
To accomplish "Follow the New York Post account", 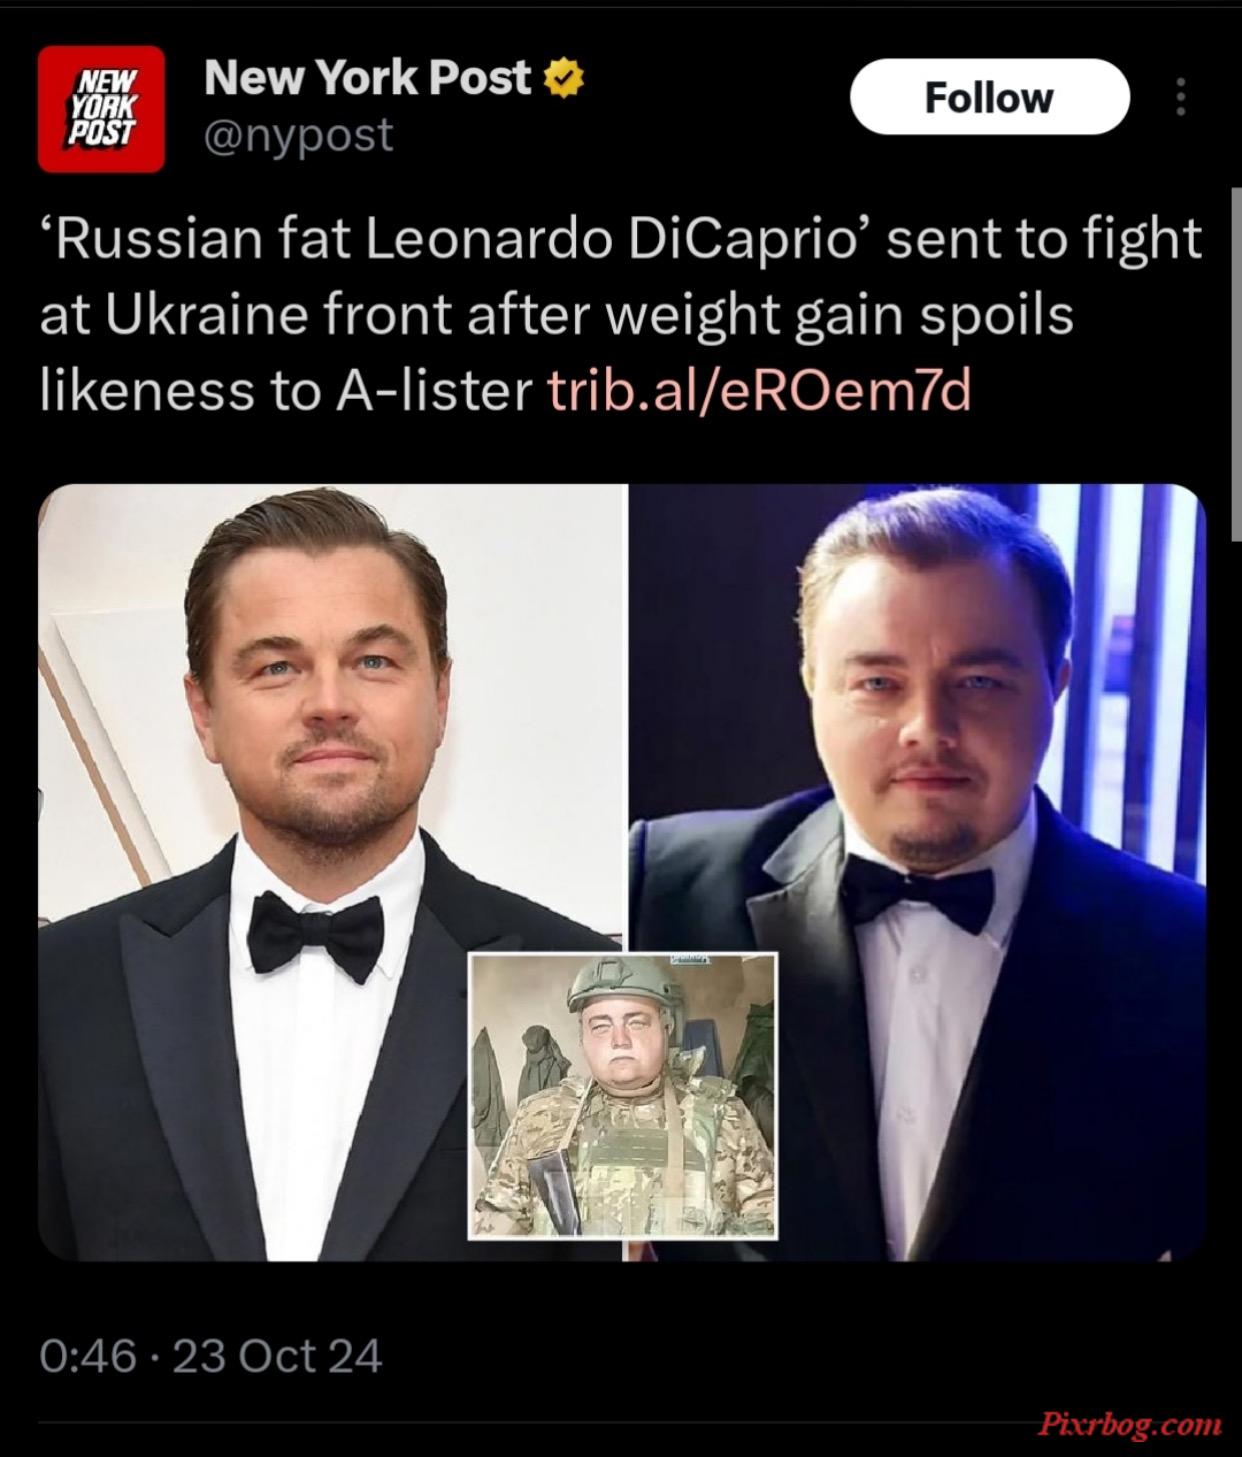I will (989, 97).
